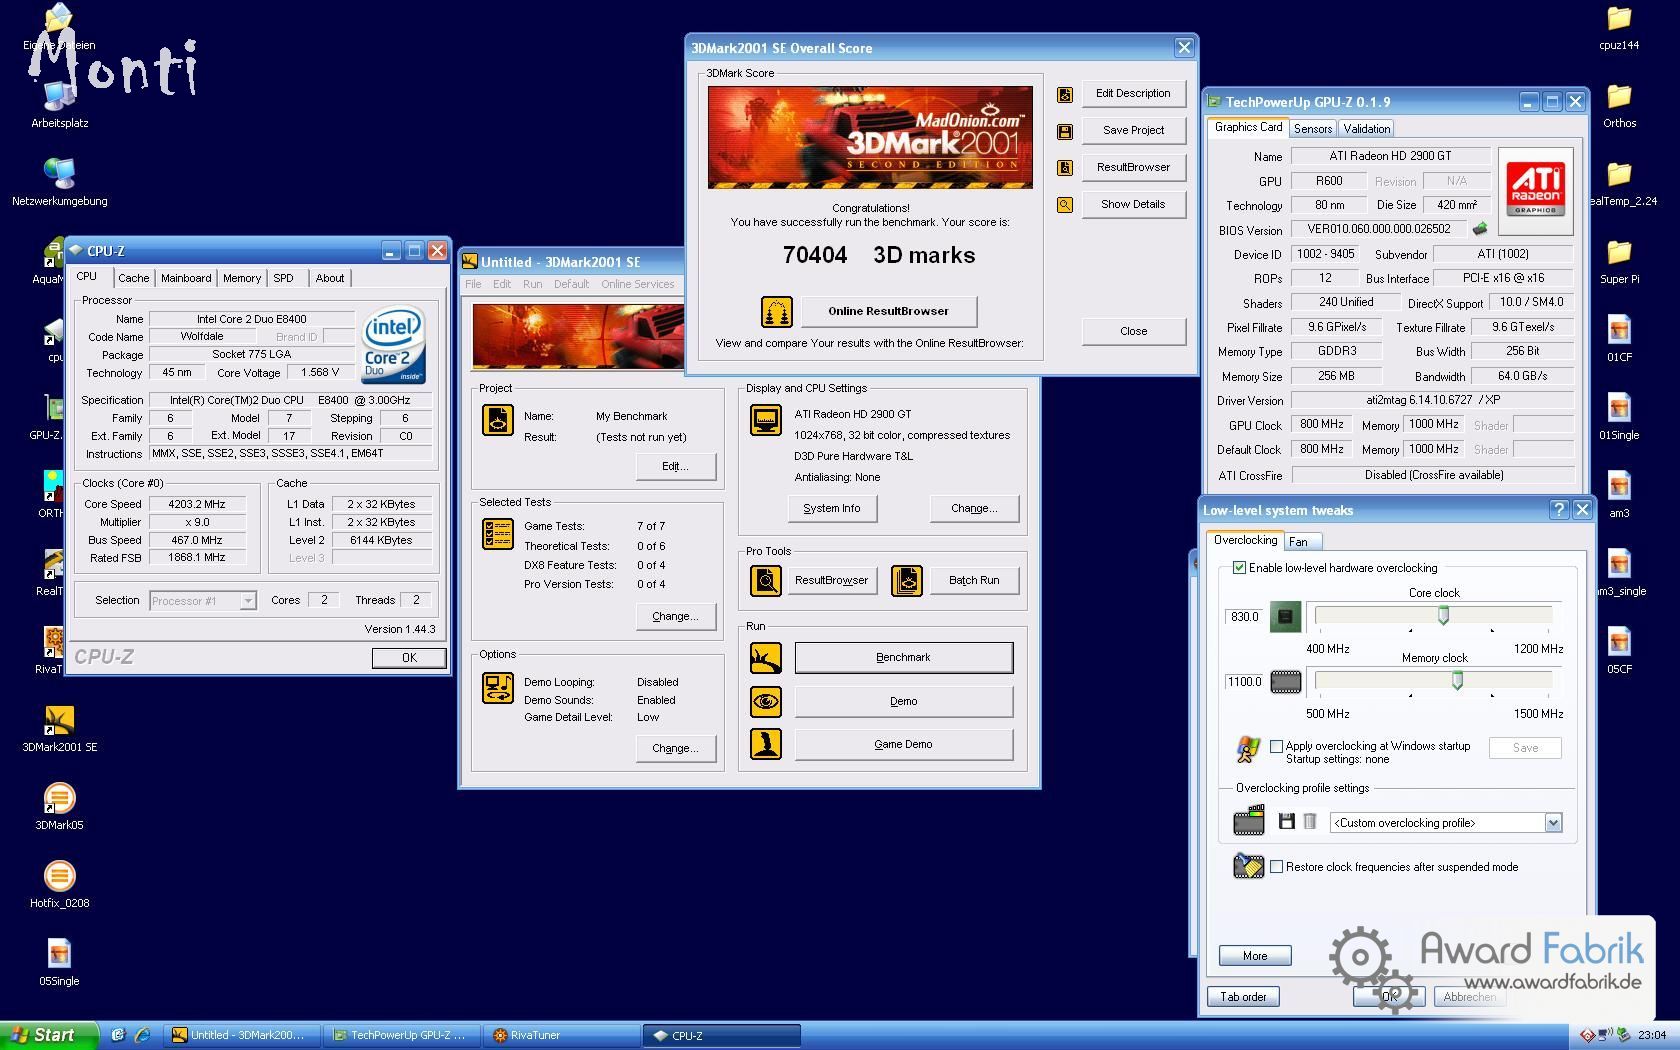Switch to CPU-Z SPD tab
The width and height of the screenshot is (1680, 1050).
click(284, 279)
